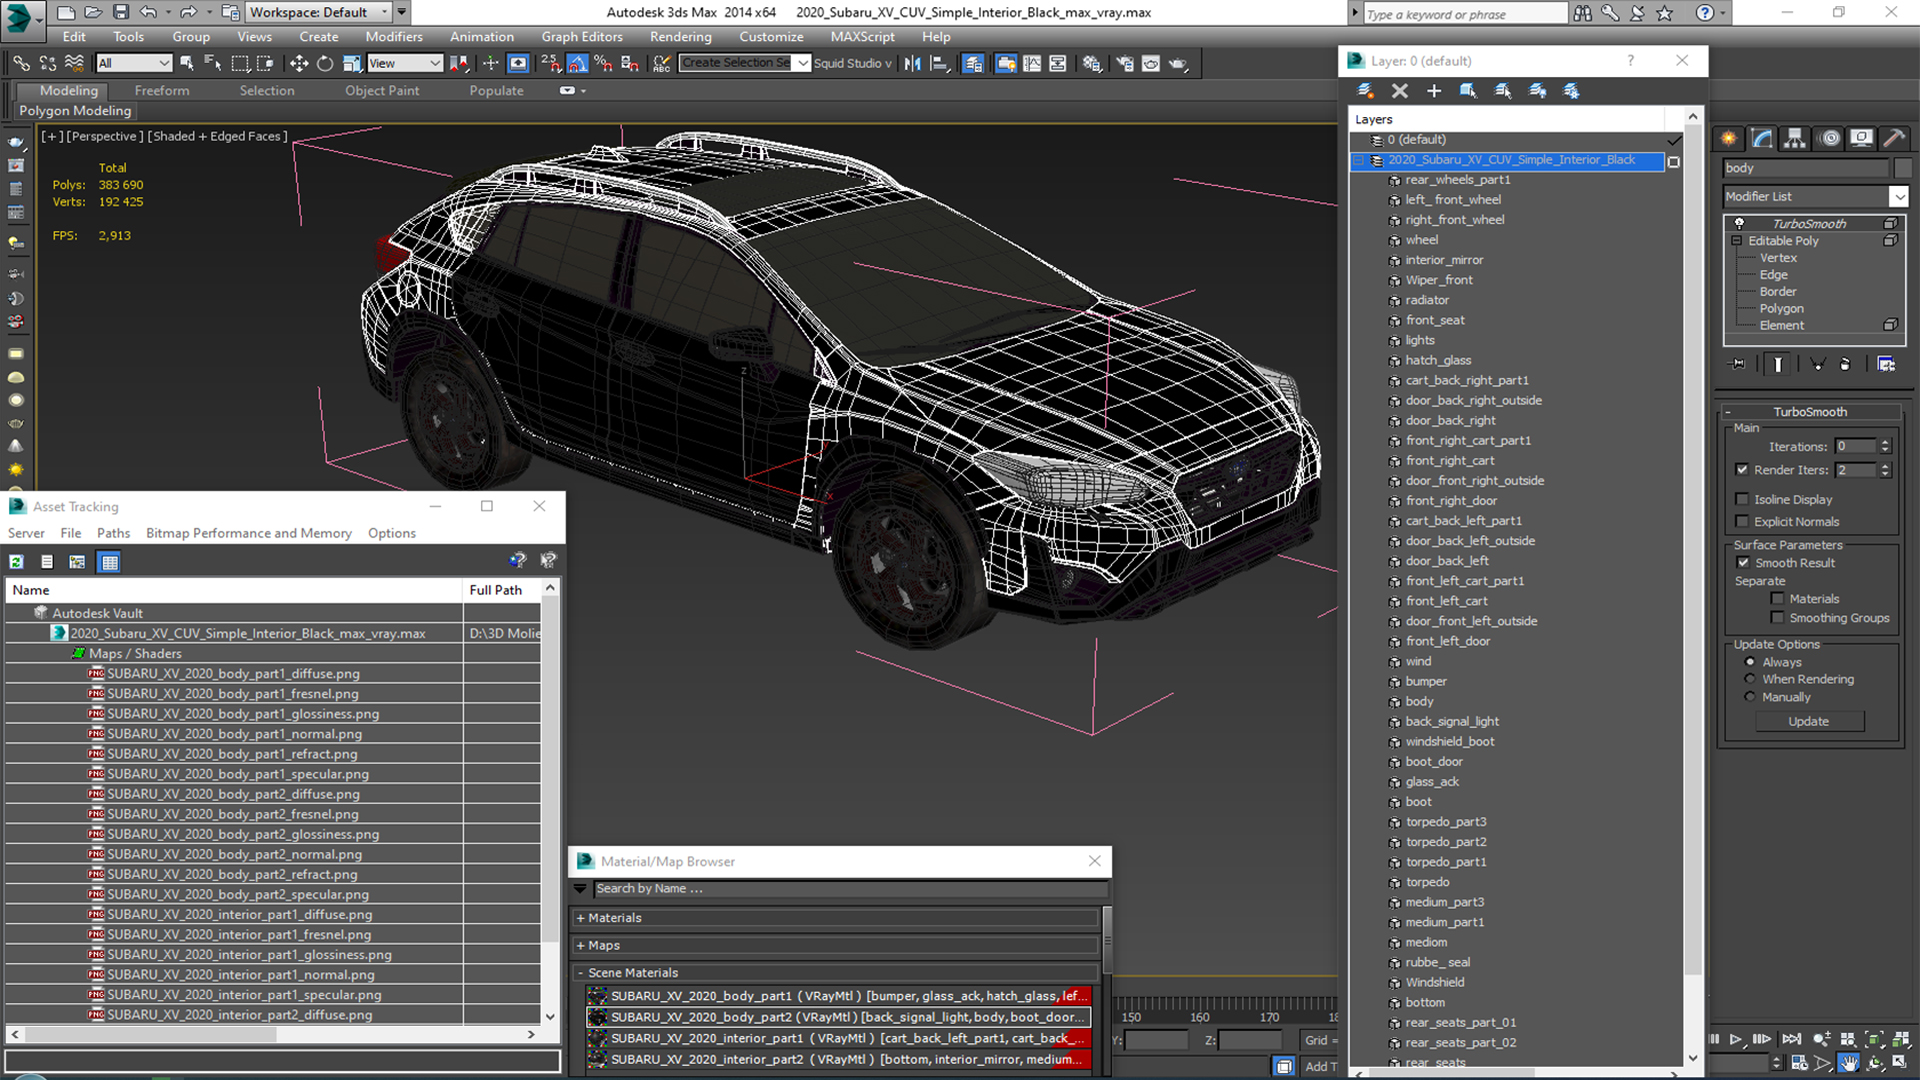Click Pin Stack icon below modifier stack
1920x1080 pixels.
click(1738, 365)
